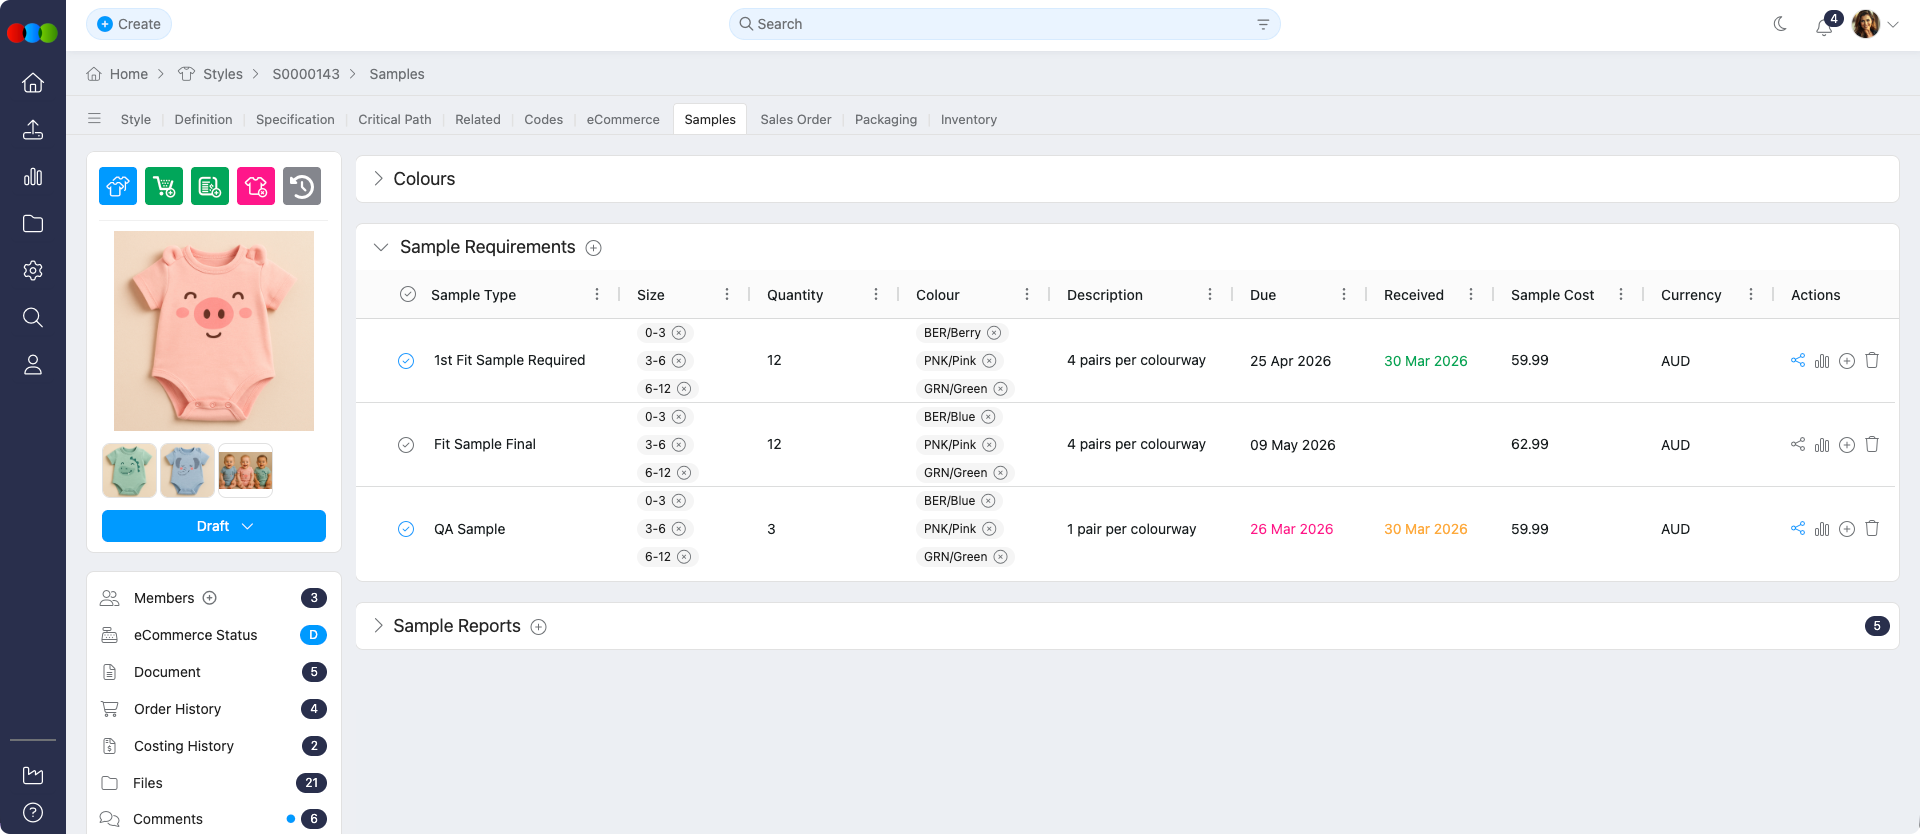Open the Draft status dropdown
Image resolution: width=1920 pixels, height=834 pixels.
[x=214, y=526]
